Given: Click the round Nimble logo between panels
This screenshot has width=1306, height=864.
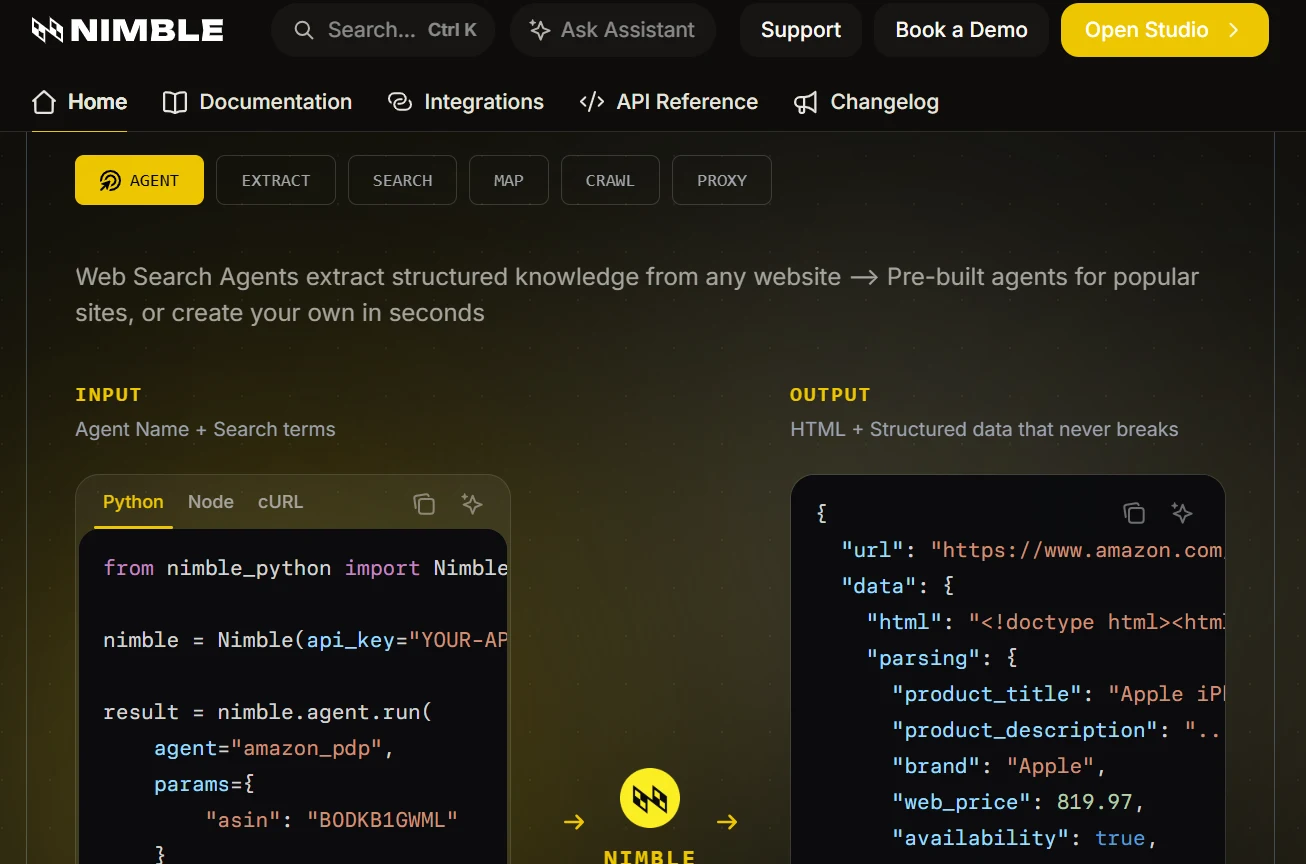Looking at the screenshot, I should pos(650,798).
